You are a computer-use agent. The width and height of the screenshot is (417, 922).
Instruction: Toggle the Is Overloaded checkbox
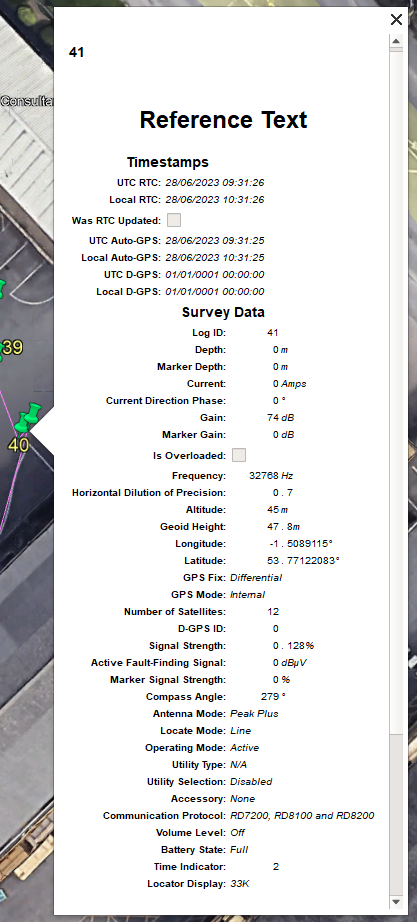tap(239, 455)
